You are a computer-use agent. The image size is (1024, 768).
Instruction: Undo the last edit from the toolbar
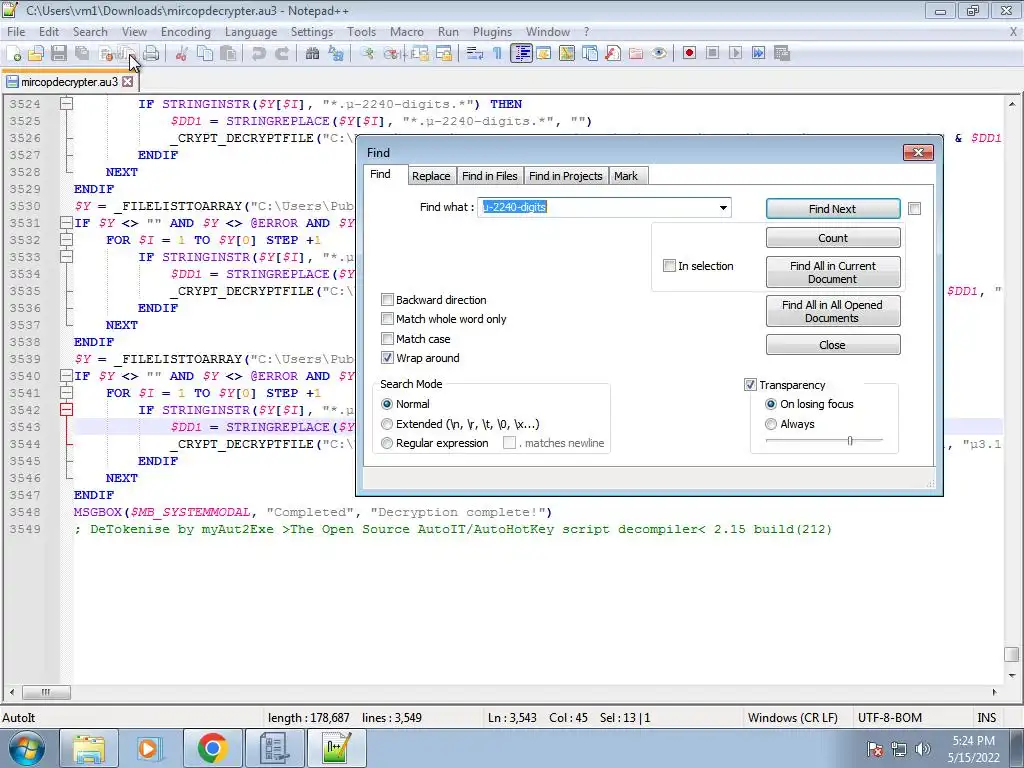[259, 54]
